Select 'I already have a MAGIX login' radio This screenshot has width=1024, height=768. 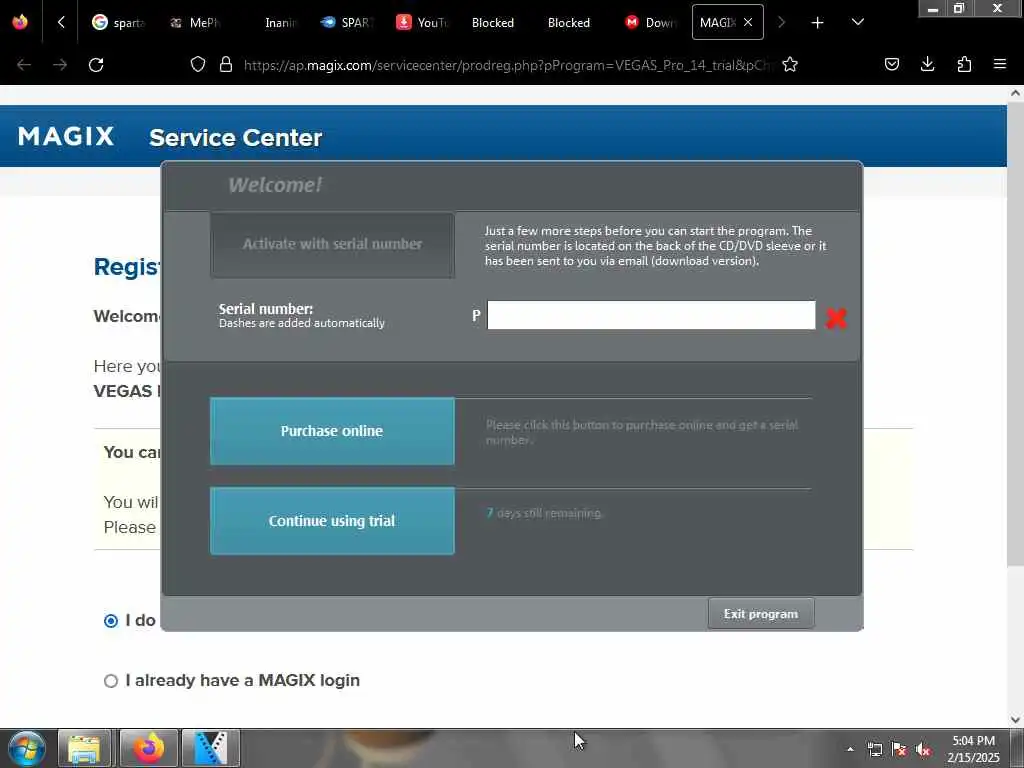(x=111, y=681)
